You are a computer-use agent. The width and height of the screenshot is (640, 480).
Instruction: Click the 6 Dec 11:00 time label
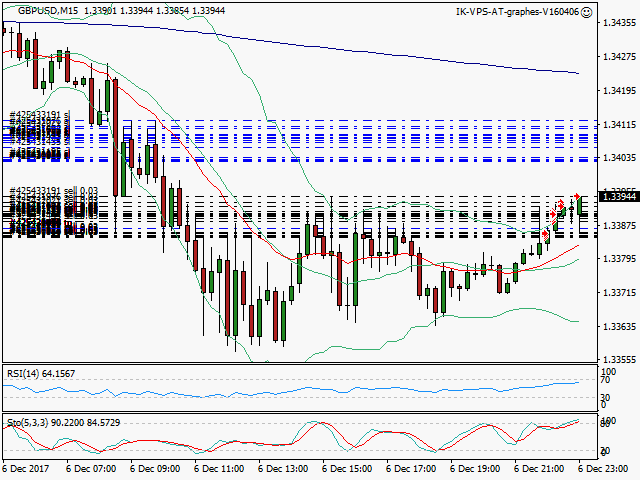click(219, 468)
